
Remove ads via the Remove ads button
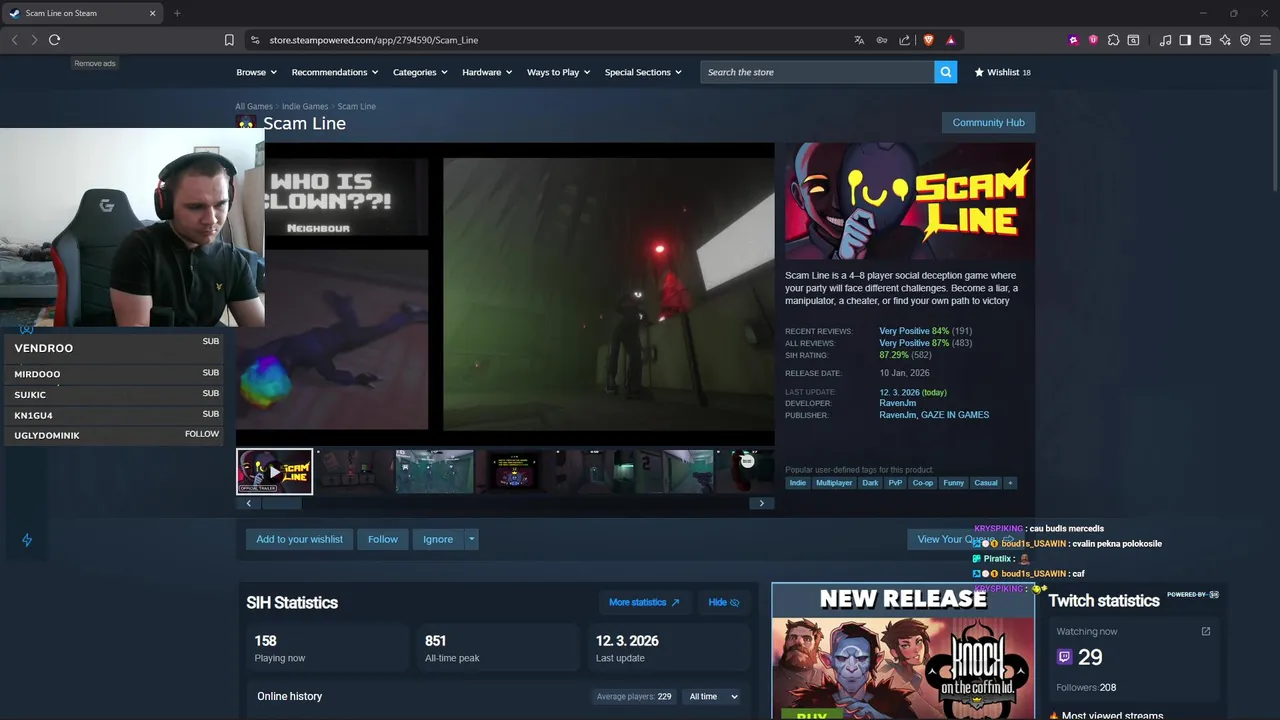95,63
